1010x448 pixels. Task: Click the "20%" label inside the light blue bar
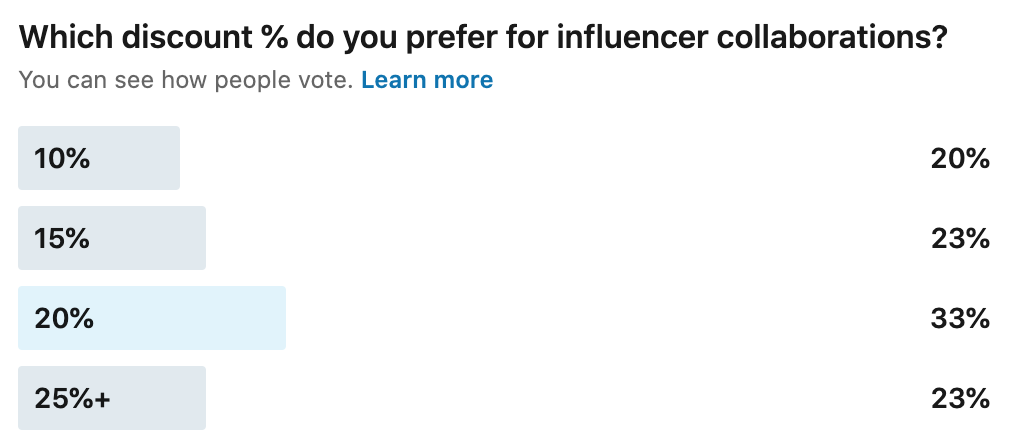[x=64, y=318]
